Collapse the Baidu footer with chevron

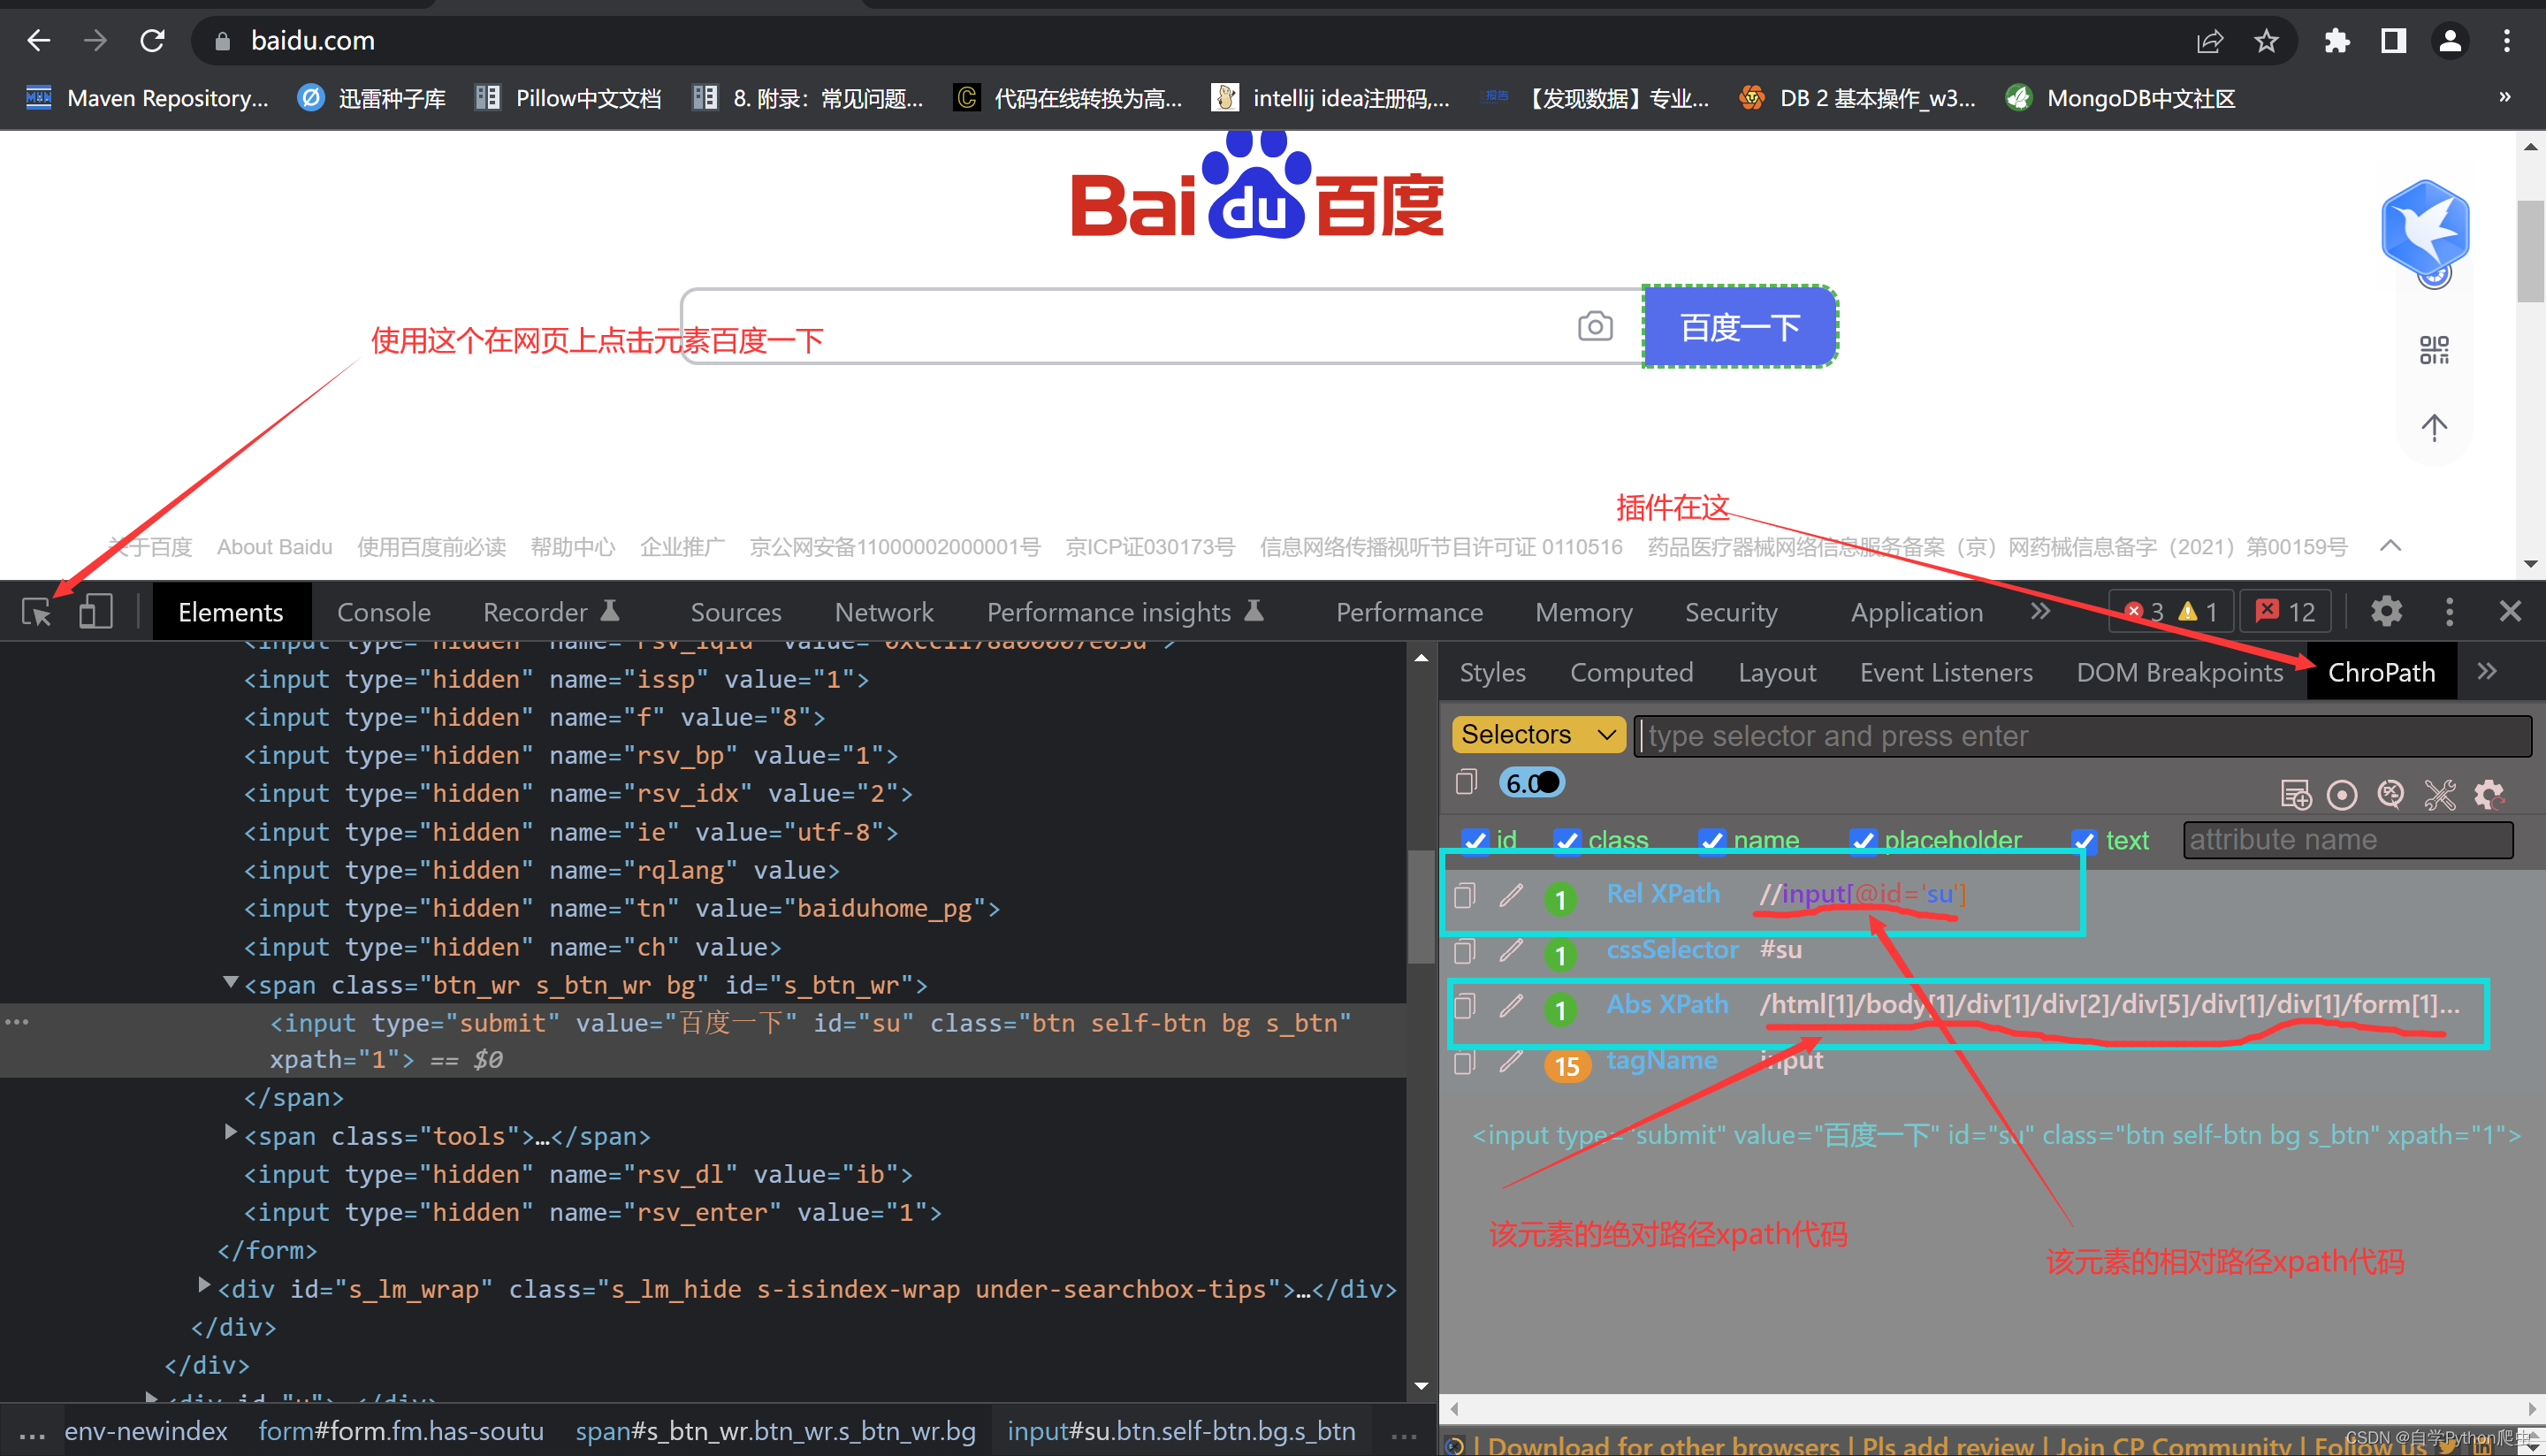click(x=2391, y=546)
